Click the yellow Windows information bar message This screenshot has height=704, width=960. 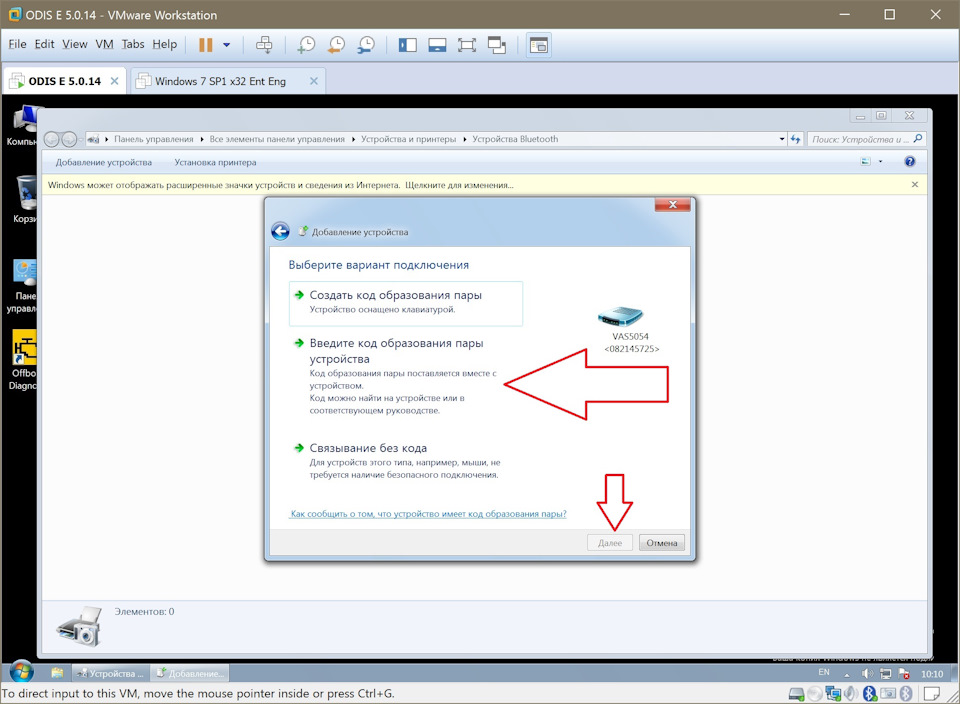click(x=280, y=185)
